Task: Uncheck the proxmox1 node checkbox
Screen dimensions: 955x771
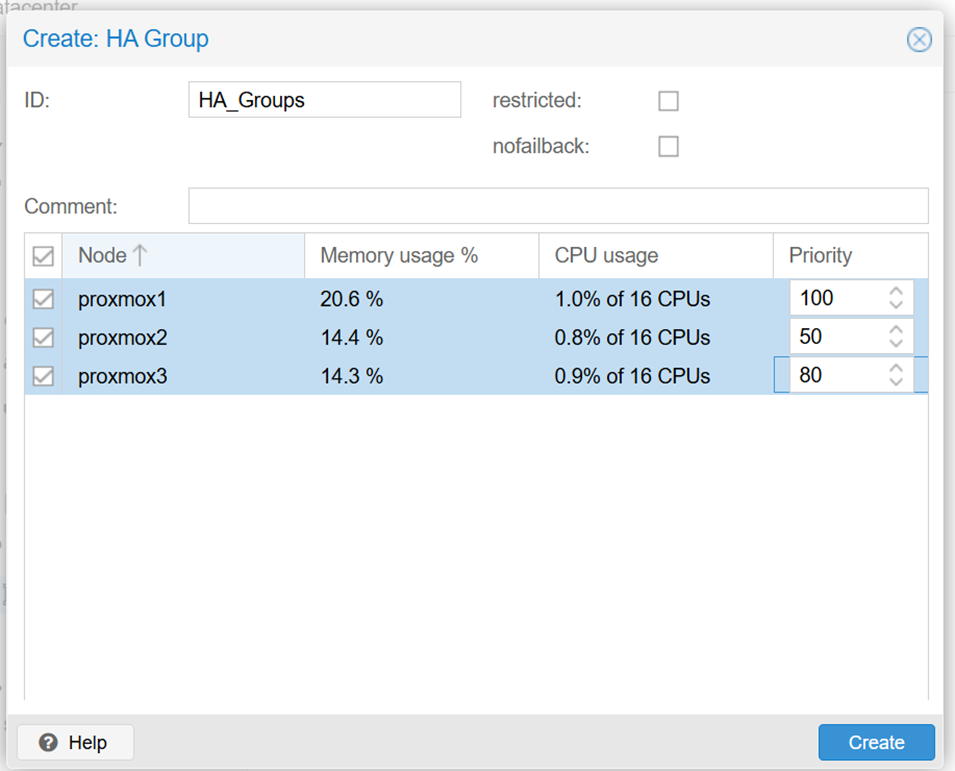Action: click(43, 298)
